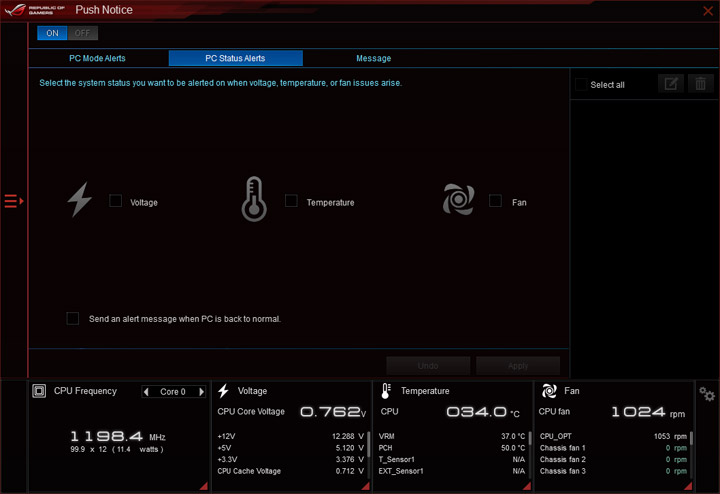Image resolution: width=720 pixels, height=494 pixels.
Task: Enable the Temperature alert checkbox
Action: click(x=291, y=201)
